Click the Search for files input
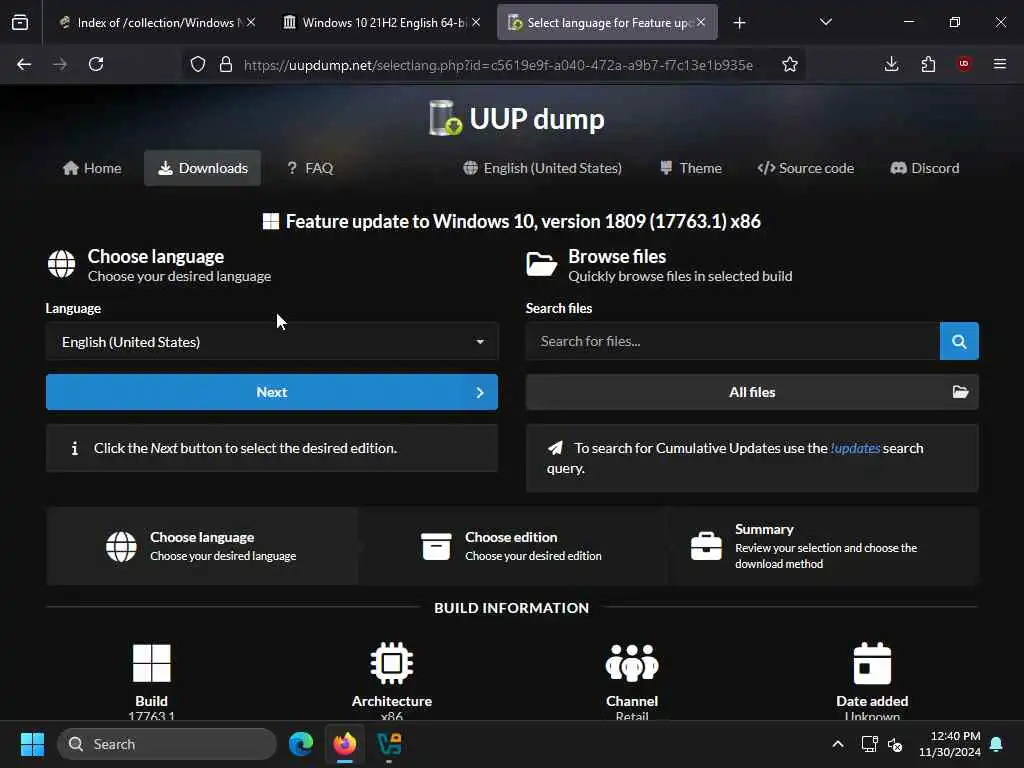 coord(733,341)
